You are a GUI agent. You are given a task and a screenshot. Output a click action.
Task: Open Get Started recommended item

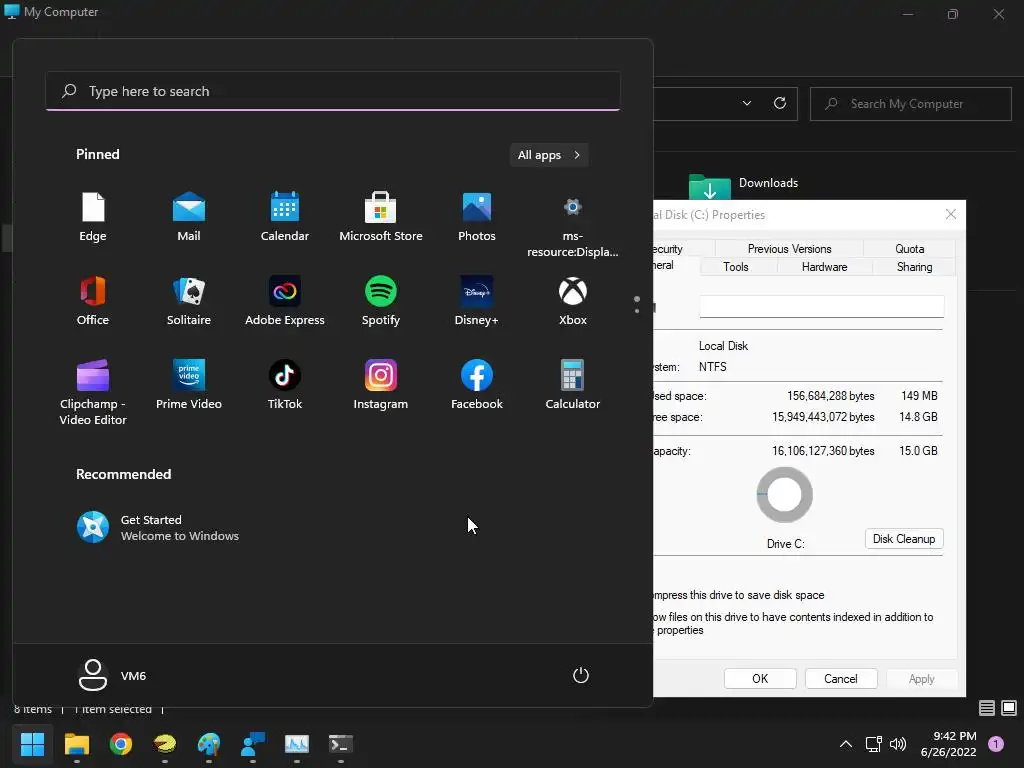tap(158, 528)
